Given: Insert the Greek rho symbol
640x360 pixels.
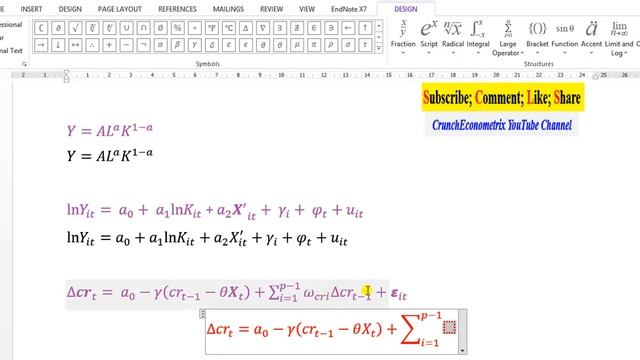Looking at the screenshot, I should 331,45.
